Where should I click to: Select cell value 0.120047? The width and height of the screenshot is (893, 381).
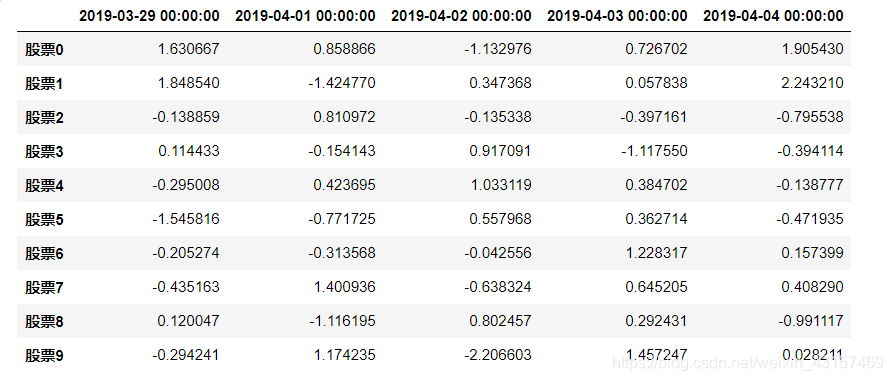pyautogui.click(x=189, y=321)
